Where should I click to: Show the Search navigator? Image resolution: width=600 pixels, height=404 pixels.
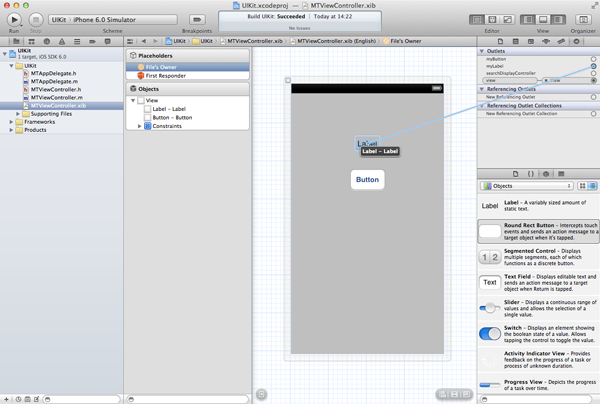47,41
